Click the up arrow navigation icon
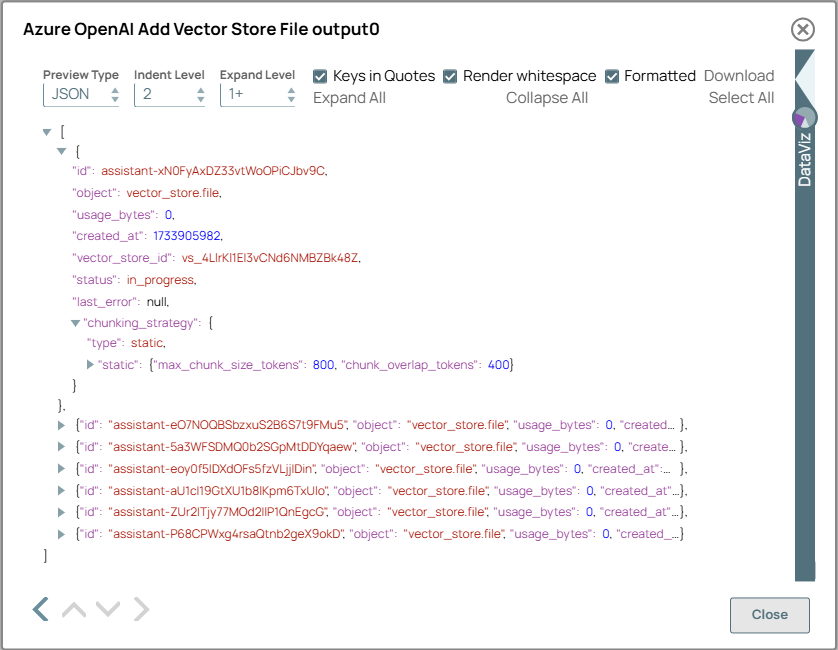This screenshot has height=650, width=838. coord(73,609)
